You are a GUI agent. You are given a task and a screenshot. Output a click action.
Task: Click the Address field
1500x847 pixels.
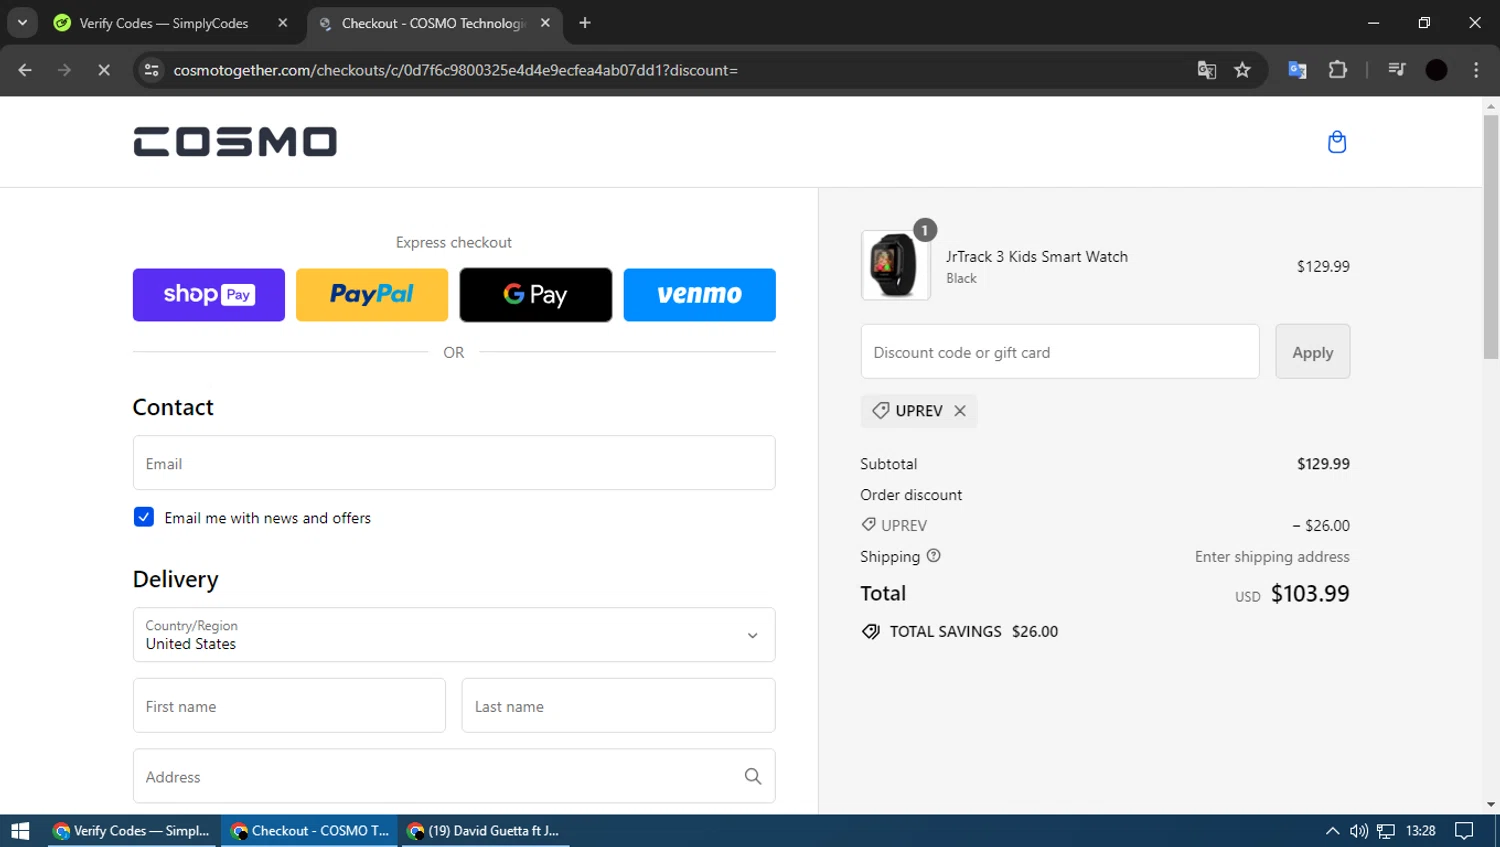(x=454, y=776)
